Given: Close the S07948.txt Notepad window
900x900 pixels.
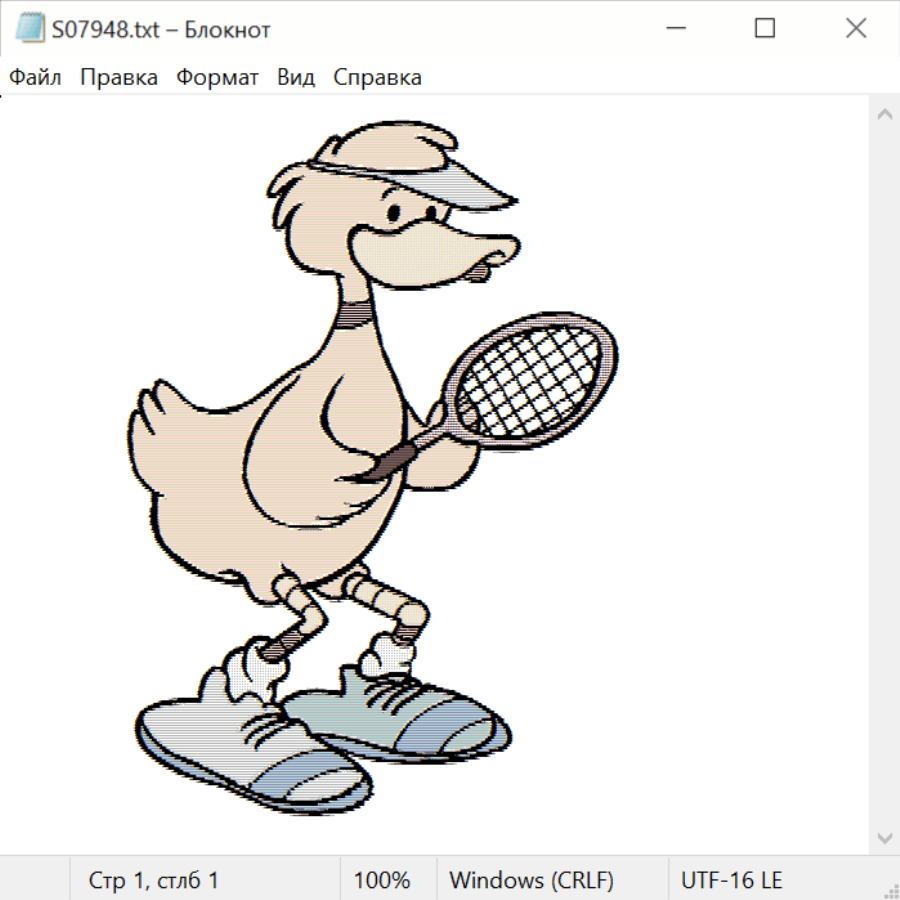Looking at the screenshot, I should 856,29.
